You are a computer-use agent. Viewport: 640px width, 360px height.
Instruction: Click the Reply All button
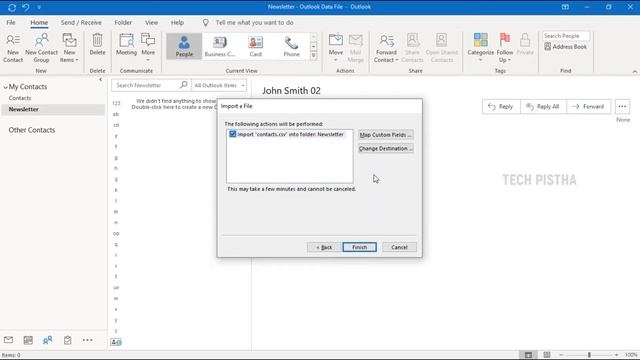coord(543,107)
